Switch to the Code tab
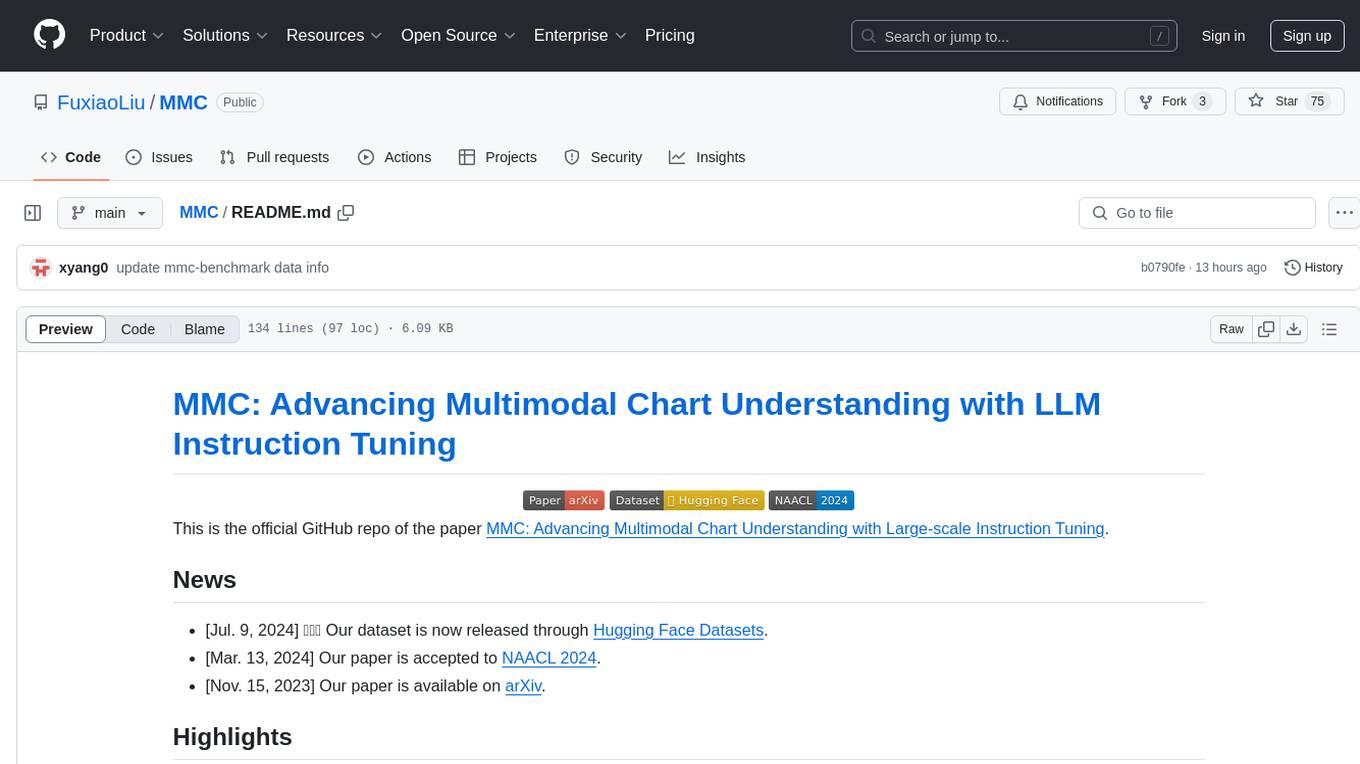This screenshot has height=764, width=1360. (x=71, y=157)
